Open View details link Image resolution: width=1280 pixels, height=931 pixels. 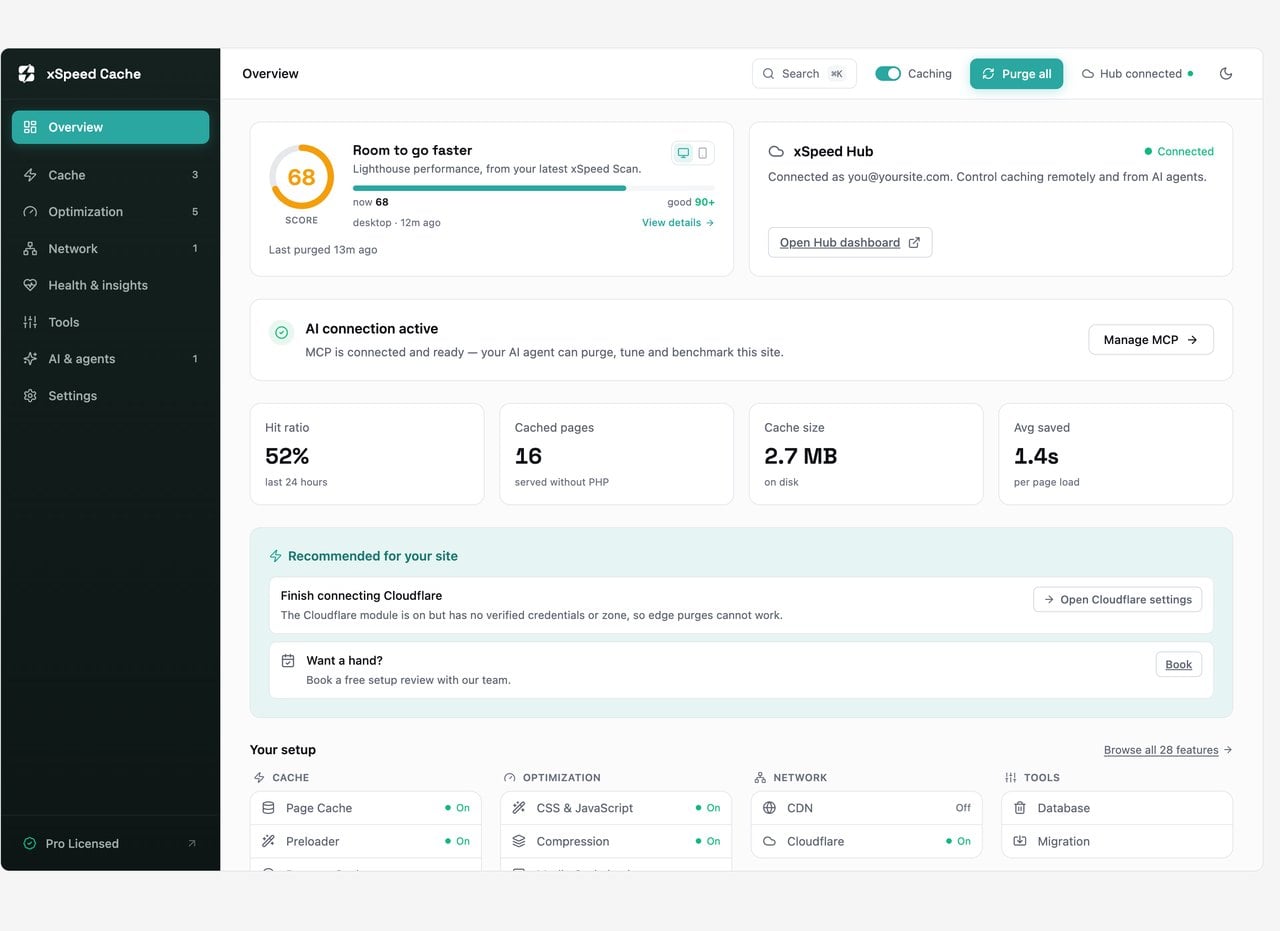(x=678, y=223)
